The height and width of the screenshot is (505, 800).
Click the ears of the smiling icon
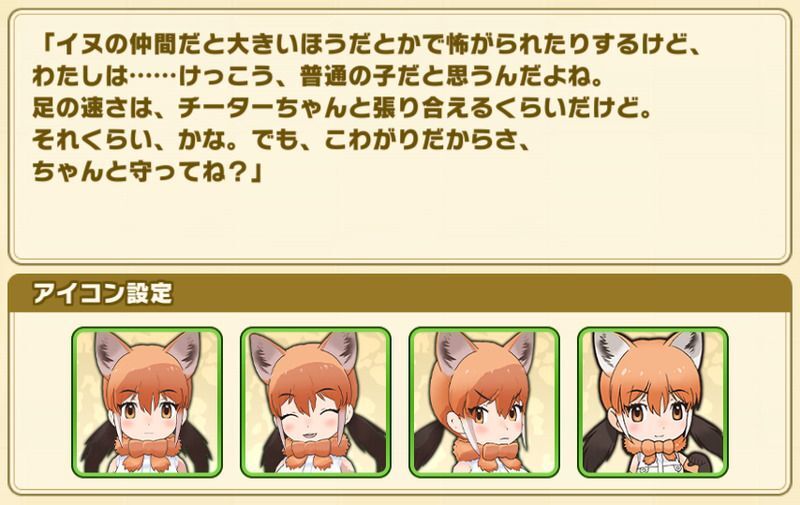[x=304, y=351]
